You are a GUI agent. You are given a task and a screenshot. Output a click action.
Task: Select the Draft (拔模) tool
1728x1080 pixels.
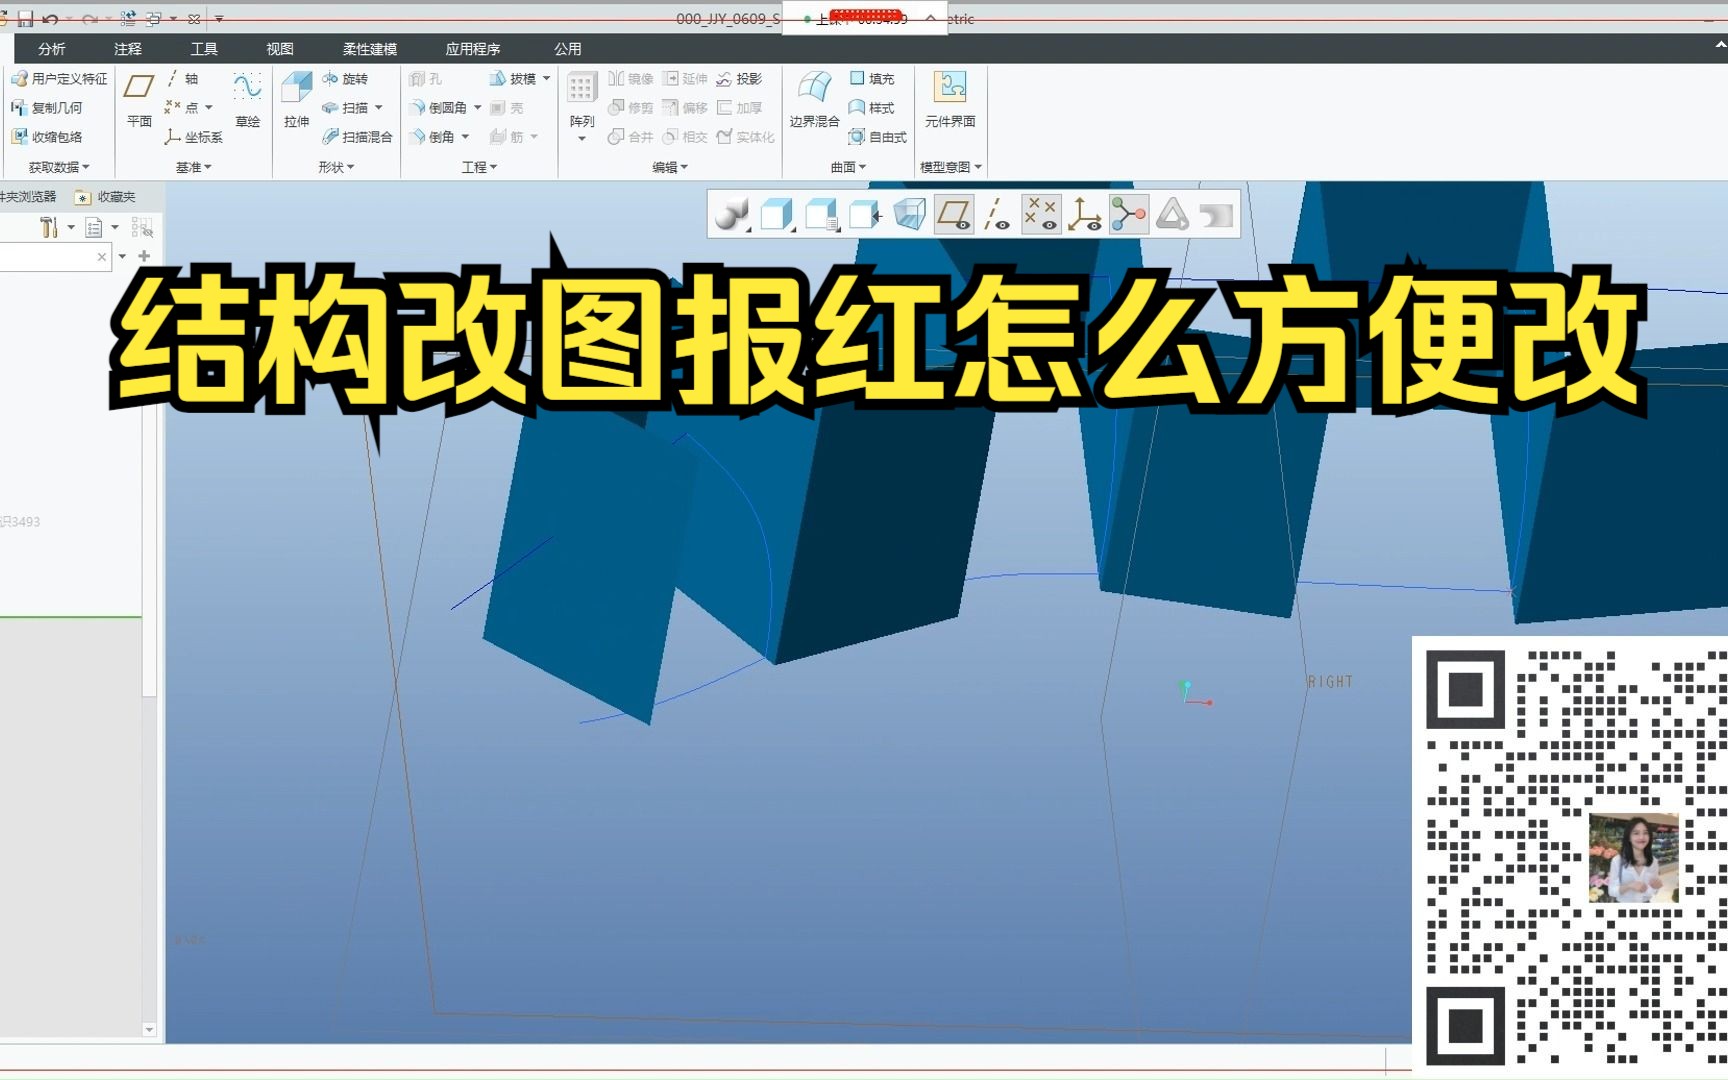513,78
